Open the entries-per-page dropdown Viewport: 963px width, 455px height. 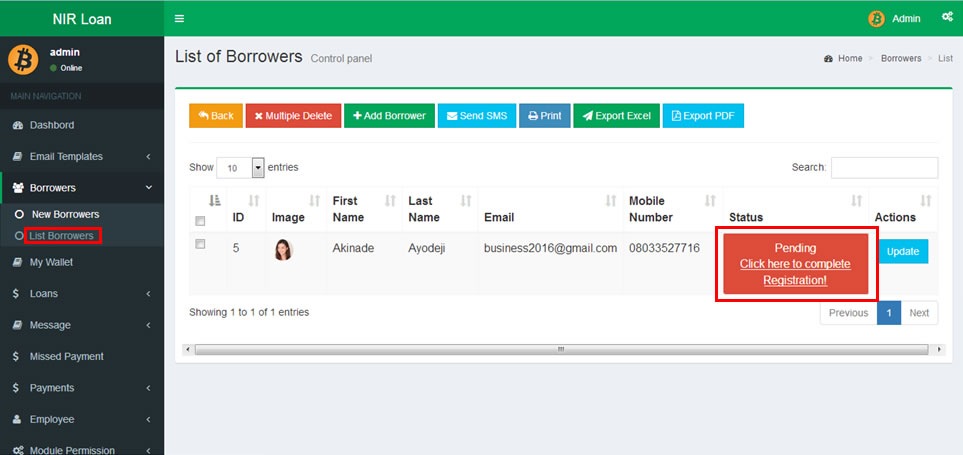258,168
